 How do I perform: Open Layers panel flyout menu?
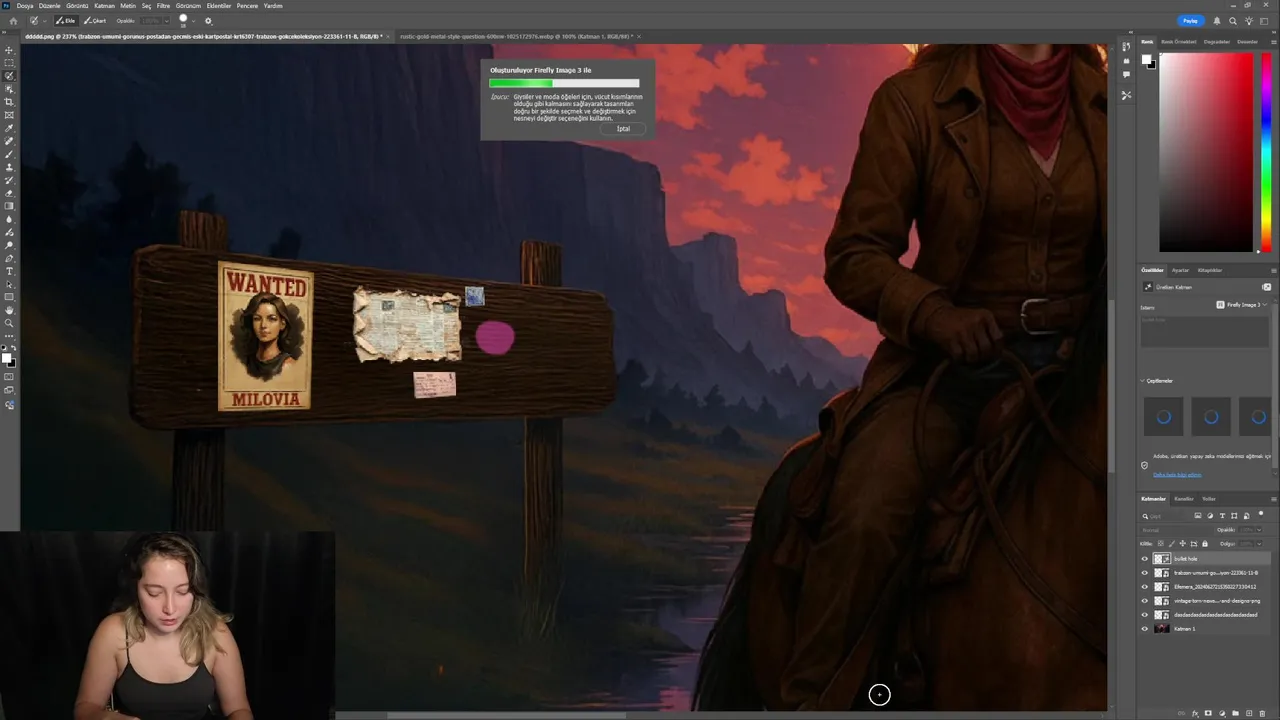1273,499
